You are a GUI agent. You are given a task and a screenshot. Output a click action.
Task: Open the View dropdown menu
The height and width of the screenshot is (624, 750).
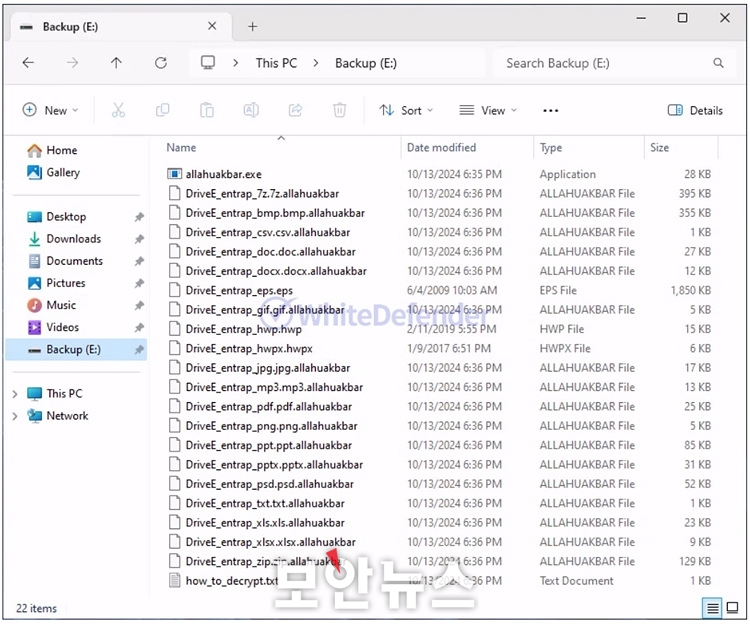point(487,111)
